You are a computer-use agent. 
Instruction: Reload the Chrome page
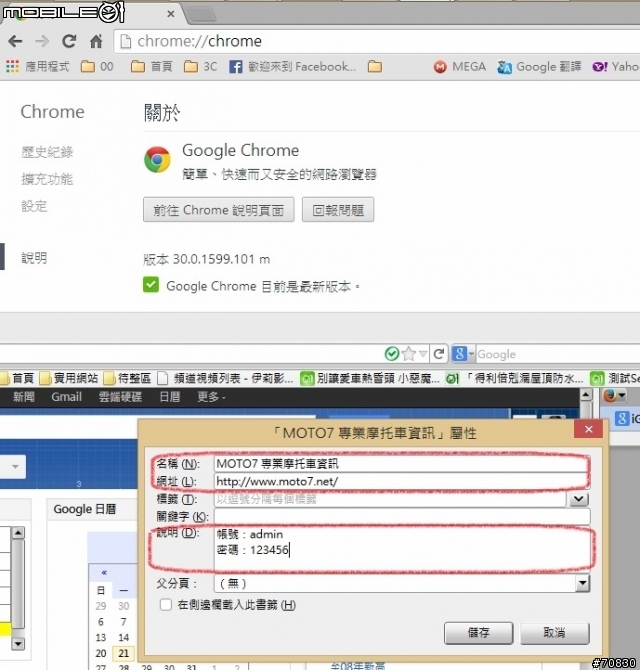[x=69, y=42]
